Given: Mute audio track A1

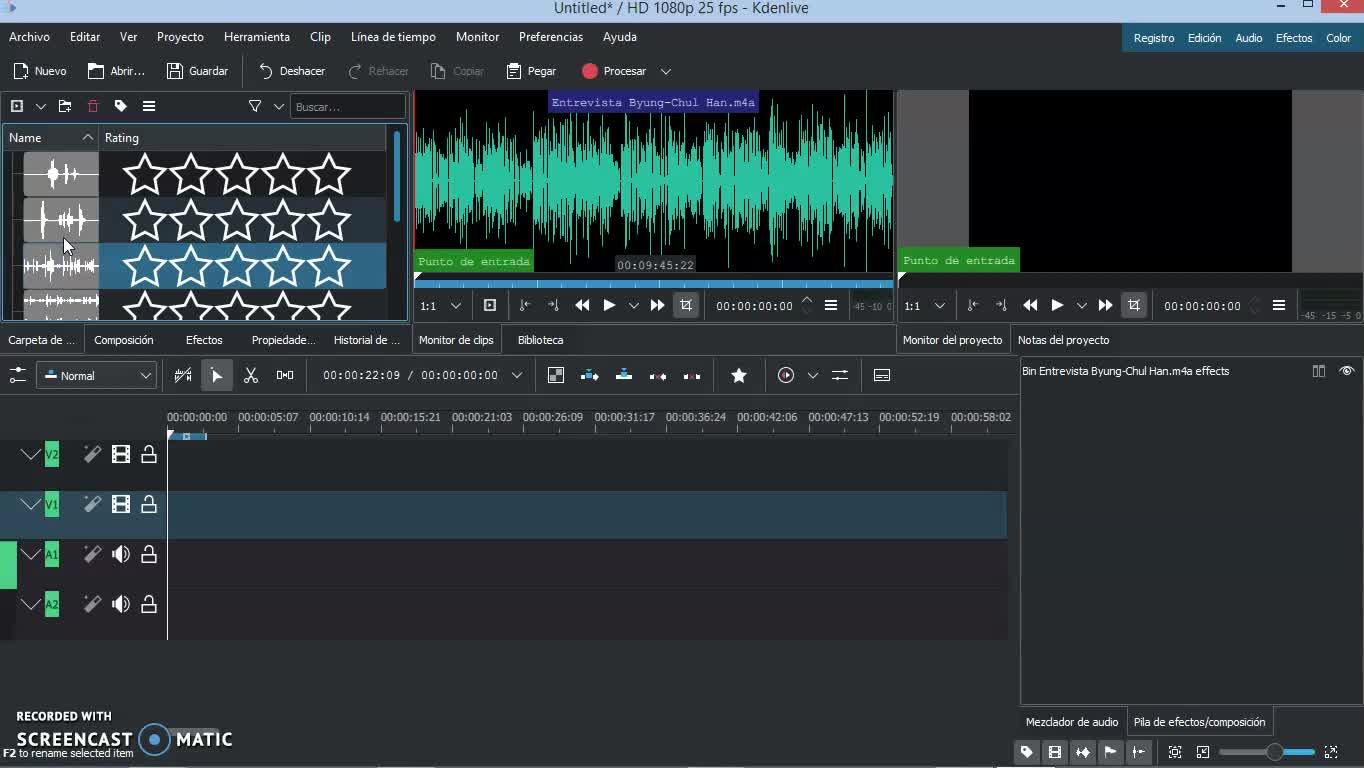Looking at the screenshot, I should 121,554.
